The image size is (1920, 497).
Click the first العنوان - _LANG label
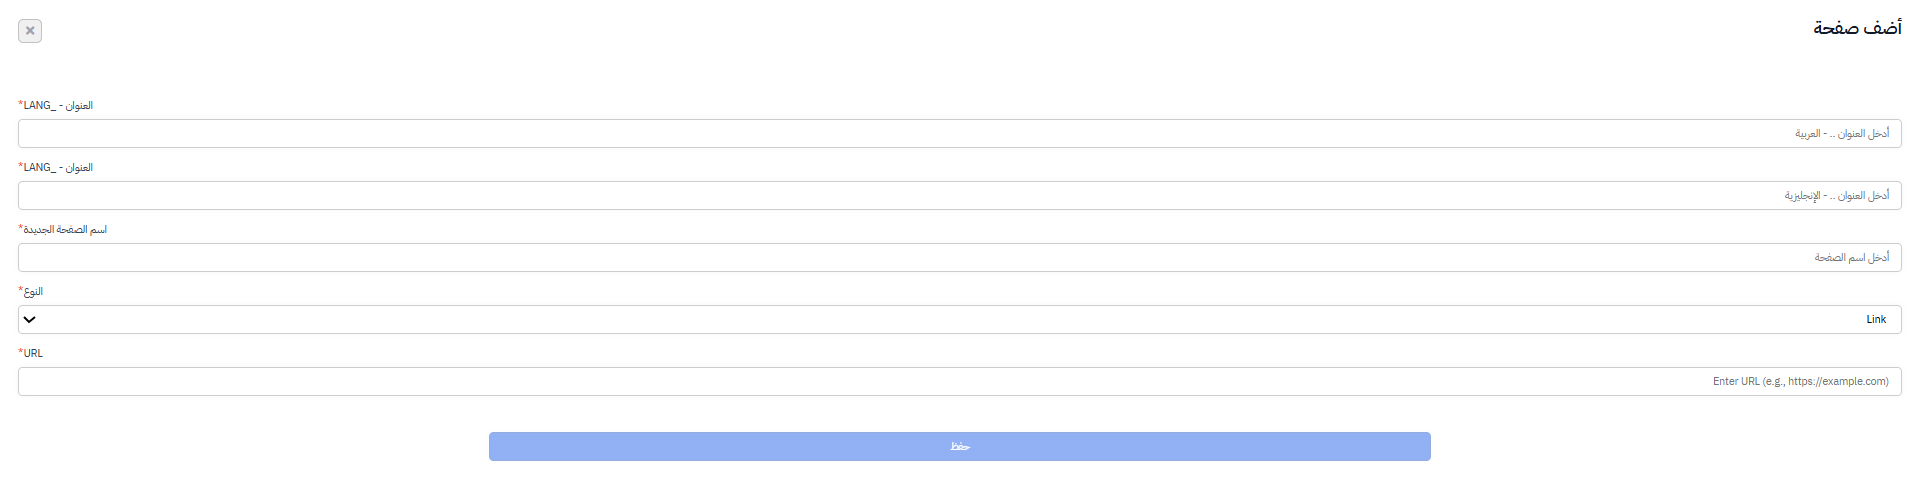click(x=58, y=105)
